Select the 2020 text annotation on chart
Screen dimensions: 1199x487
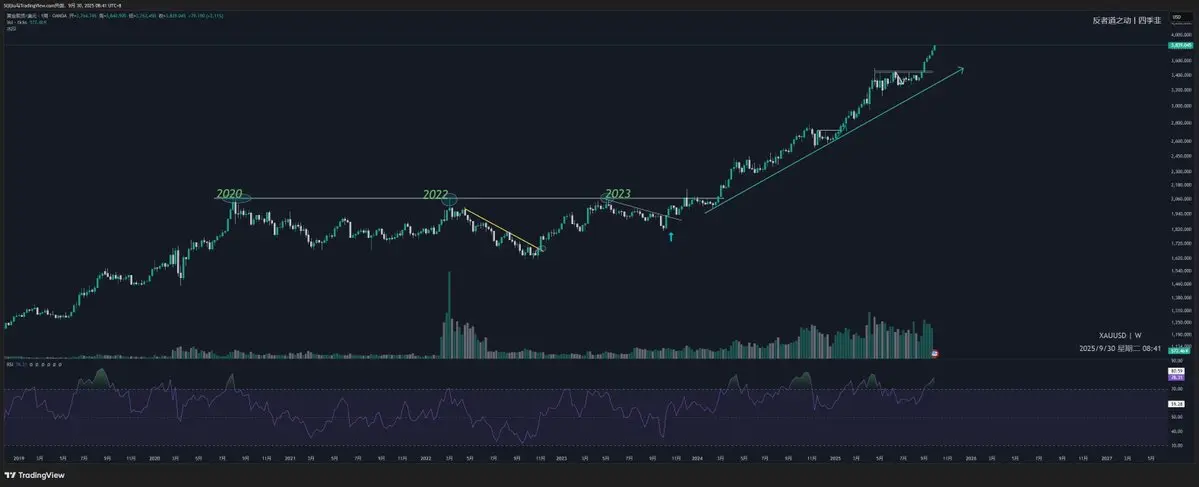[230, 194]
